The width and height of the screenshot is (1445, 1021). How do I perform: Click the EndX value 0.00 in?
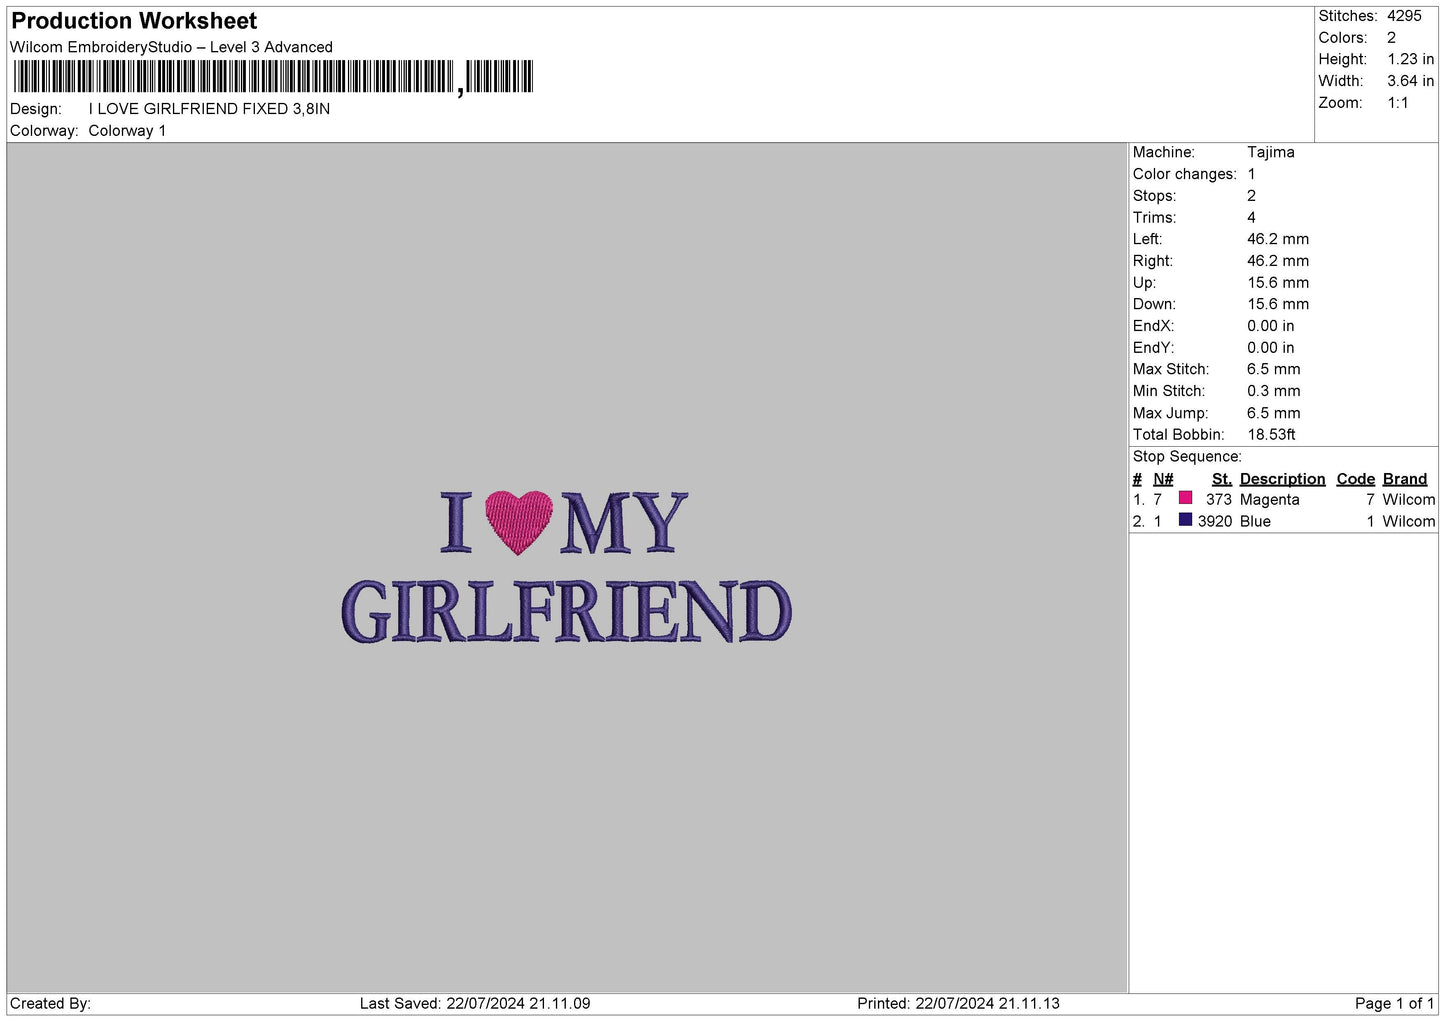click(x=1271, y=326)
